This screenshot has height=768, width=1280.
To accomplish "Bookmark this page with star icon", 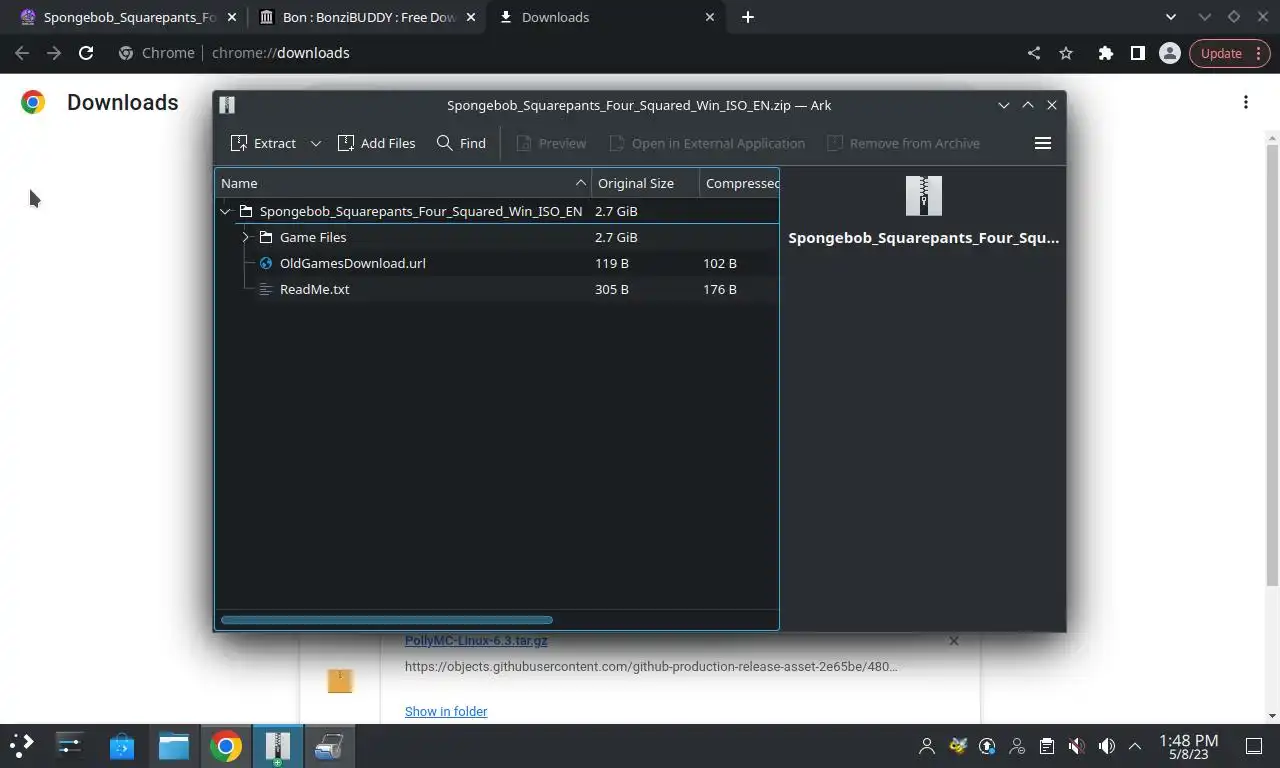I will point(1066,53).
